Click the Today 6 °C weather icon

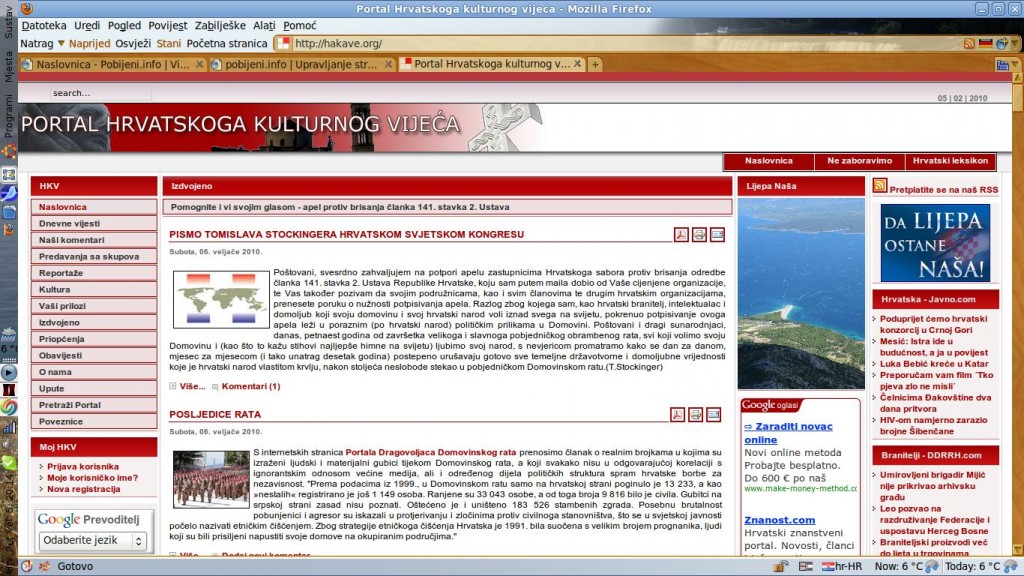[1010, 566]
